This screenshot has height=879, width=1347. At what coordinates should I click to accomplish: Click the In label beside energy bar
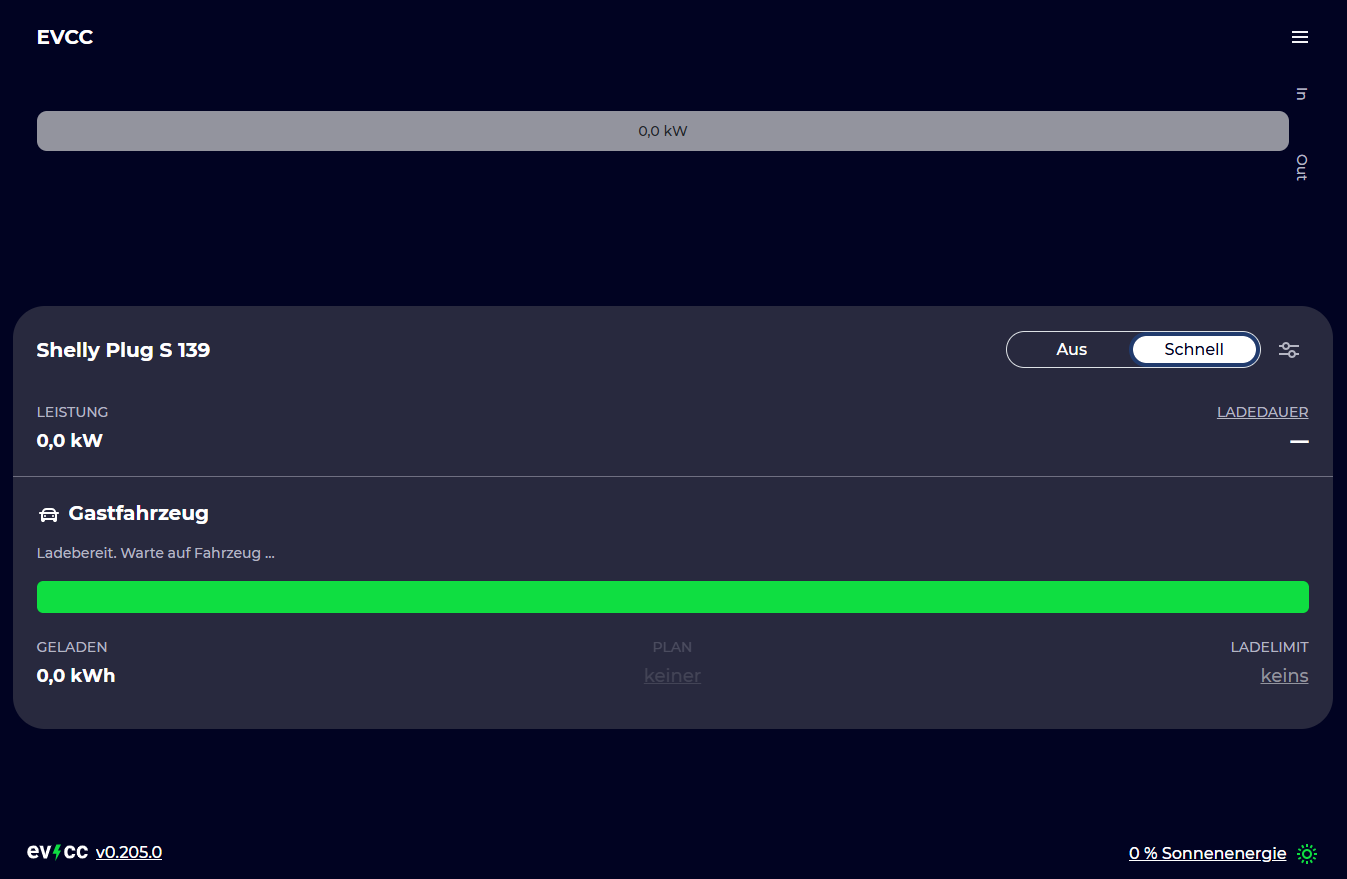point(1301,94)
